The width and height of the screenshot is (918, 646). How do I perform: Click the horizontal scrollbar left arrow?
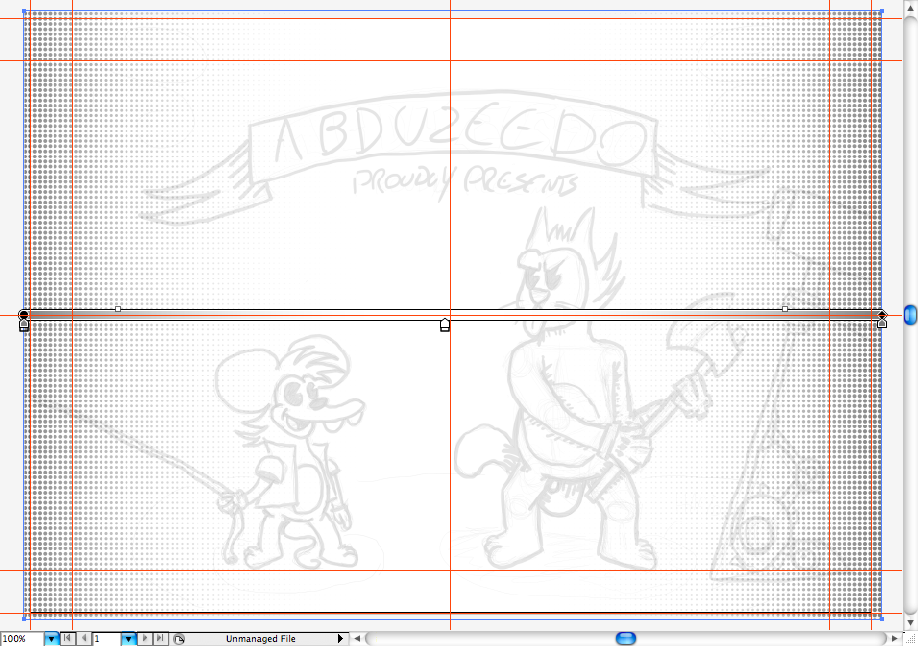click(357, 638)
